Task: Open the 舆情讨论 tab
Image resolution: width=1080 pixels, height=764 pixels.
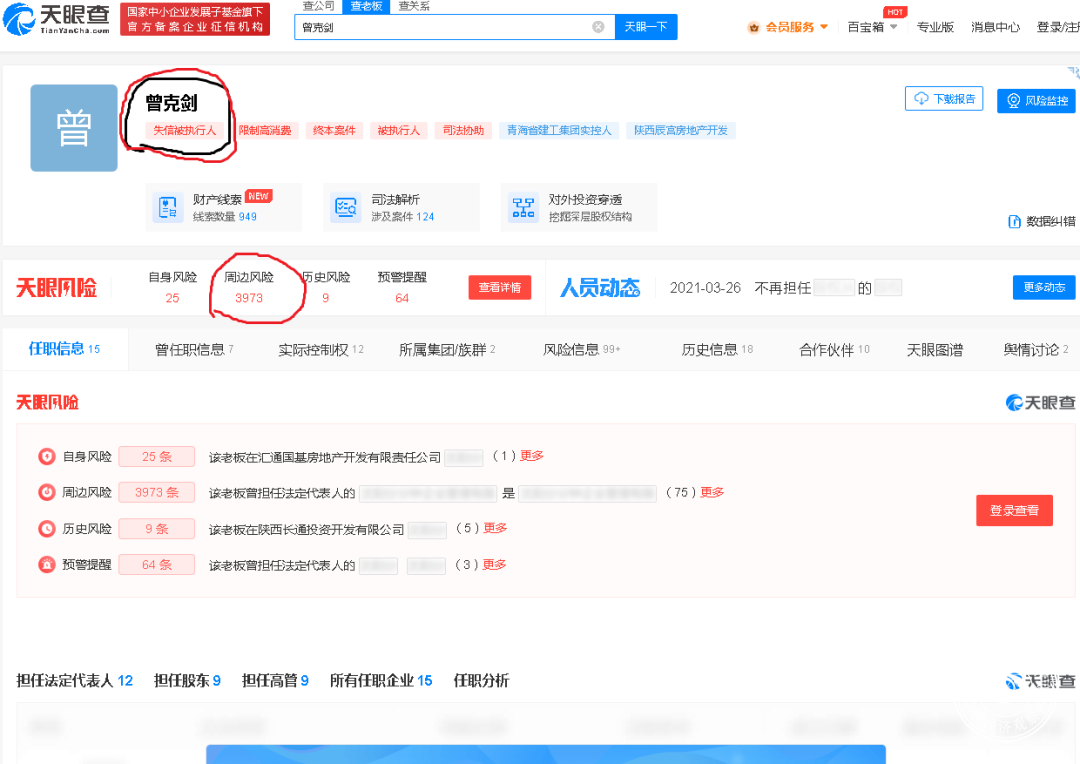Action: (1036, 350)
